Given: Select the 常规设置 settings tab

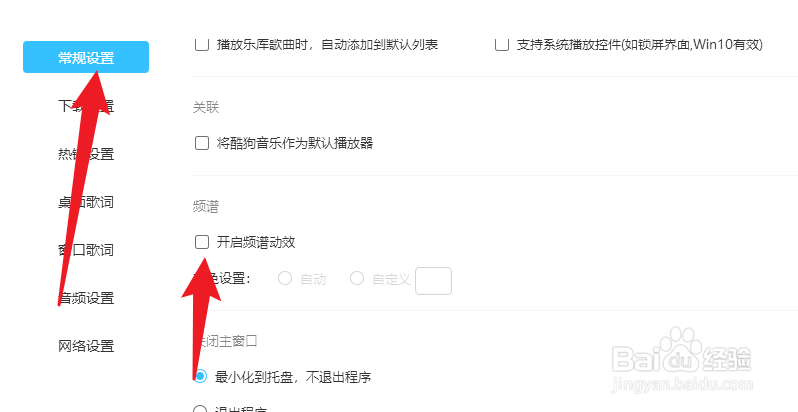Looking at the screenshot, I should [86, 57].
